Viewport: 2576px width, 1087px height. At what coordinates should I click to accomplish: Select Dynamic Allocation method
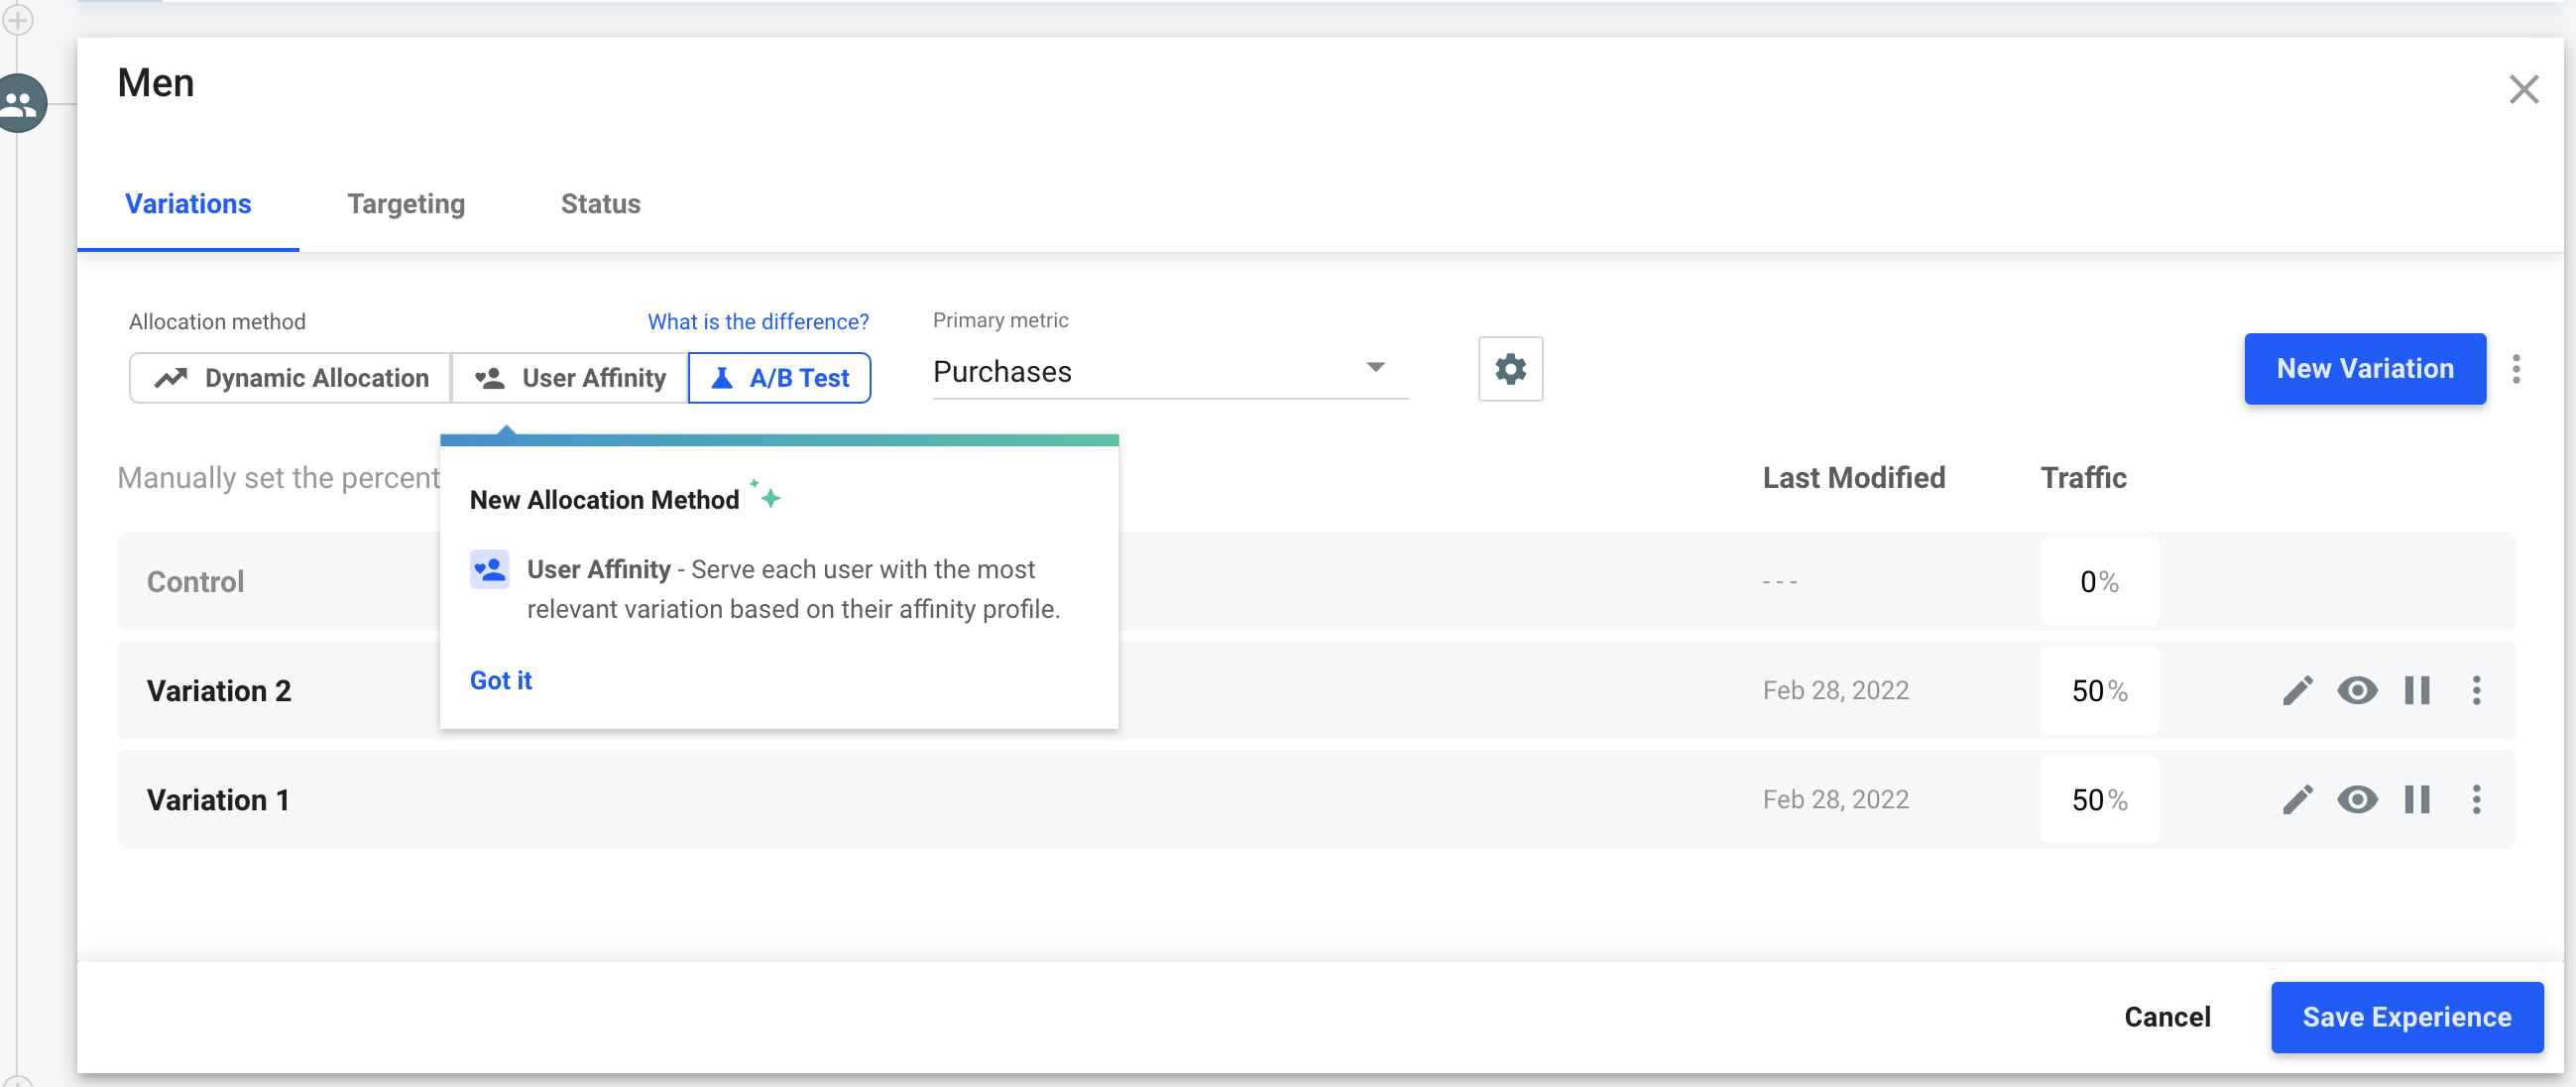[291, 378]
